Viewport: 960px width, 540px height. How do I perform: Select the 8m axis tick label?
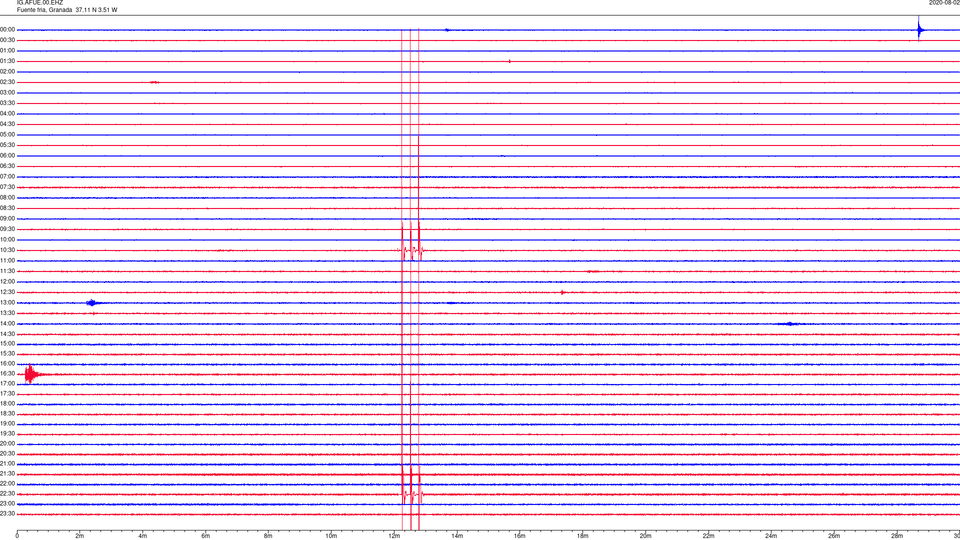pyautogui.click(x=268, y=536)
